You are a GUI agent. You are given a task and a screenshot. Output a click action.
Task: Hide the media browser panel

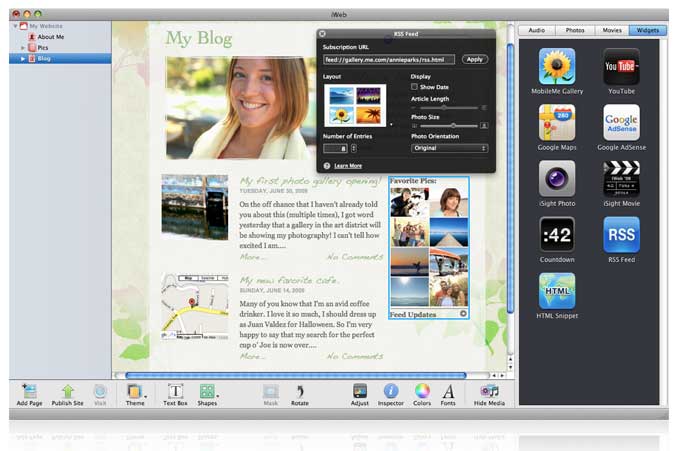[x=489, y=391]
